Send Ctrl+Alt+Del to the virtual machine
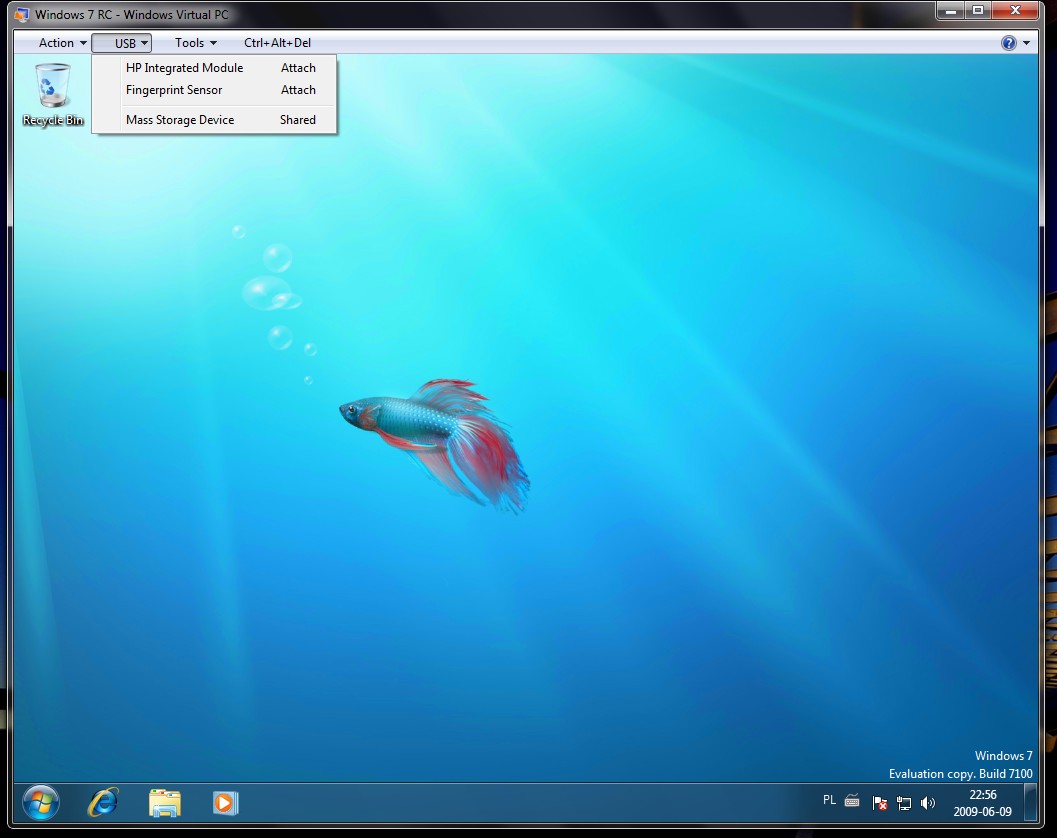This screenshot has height=838, width=1057. (277, 43)
